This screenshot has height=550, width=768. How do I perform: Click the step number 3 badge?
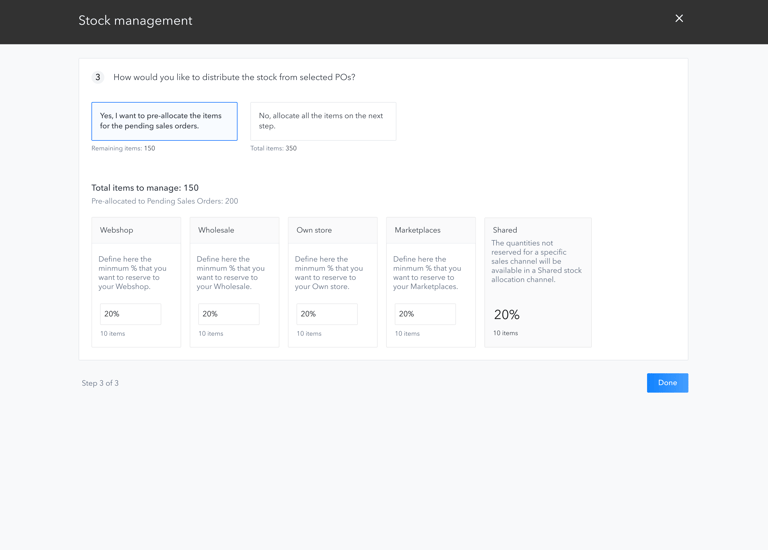click(98, 77)
